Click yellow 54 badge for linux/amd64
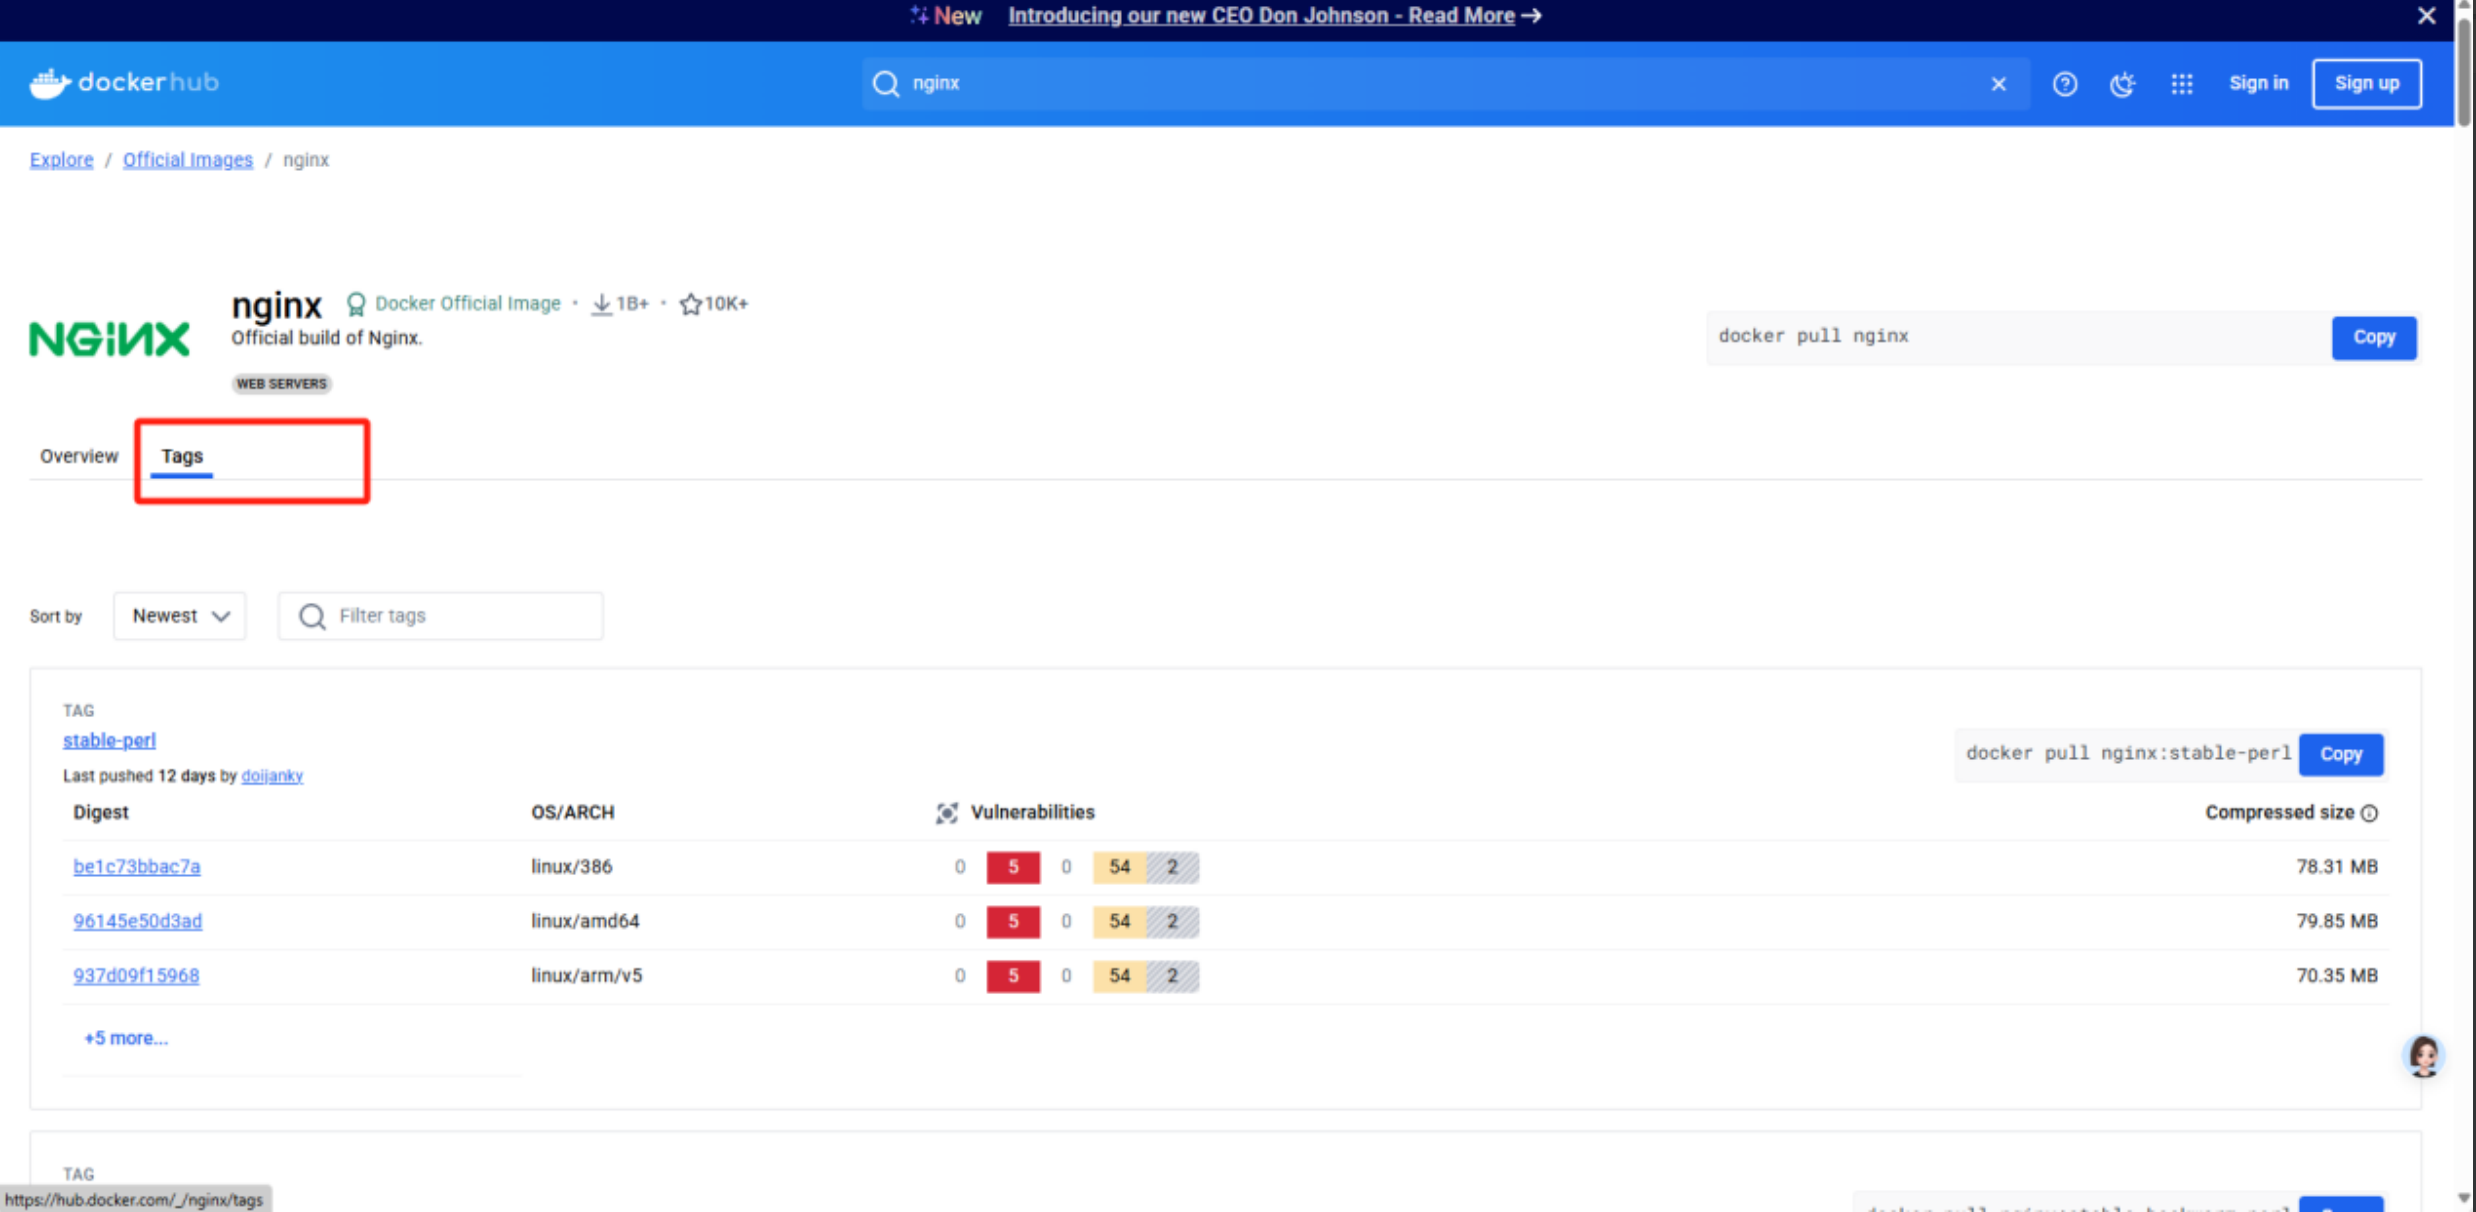 point(1119,921)
